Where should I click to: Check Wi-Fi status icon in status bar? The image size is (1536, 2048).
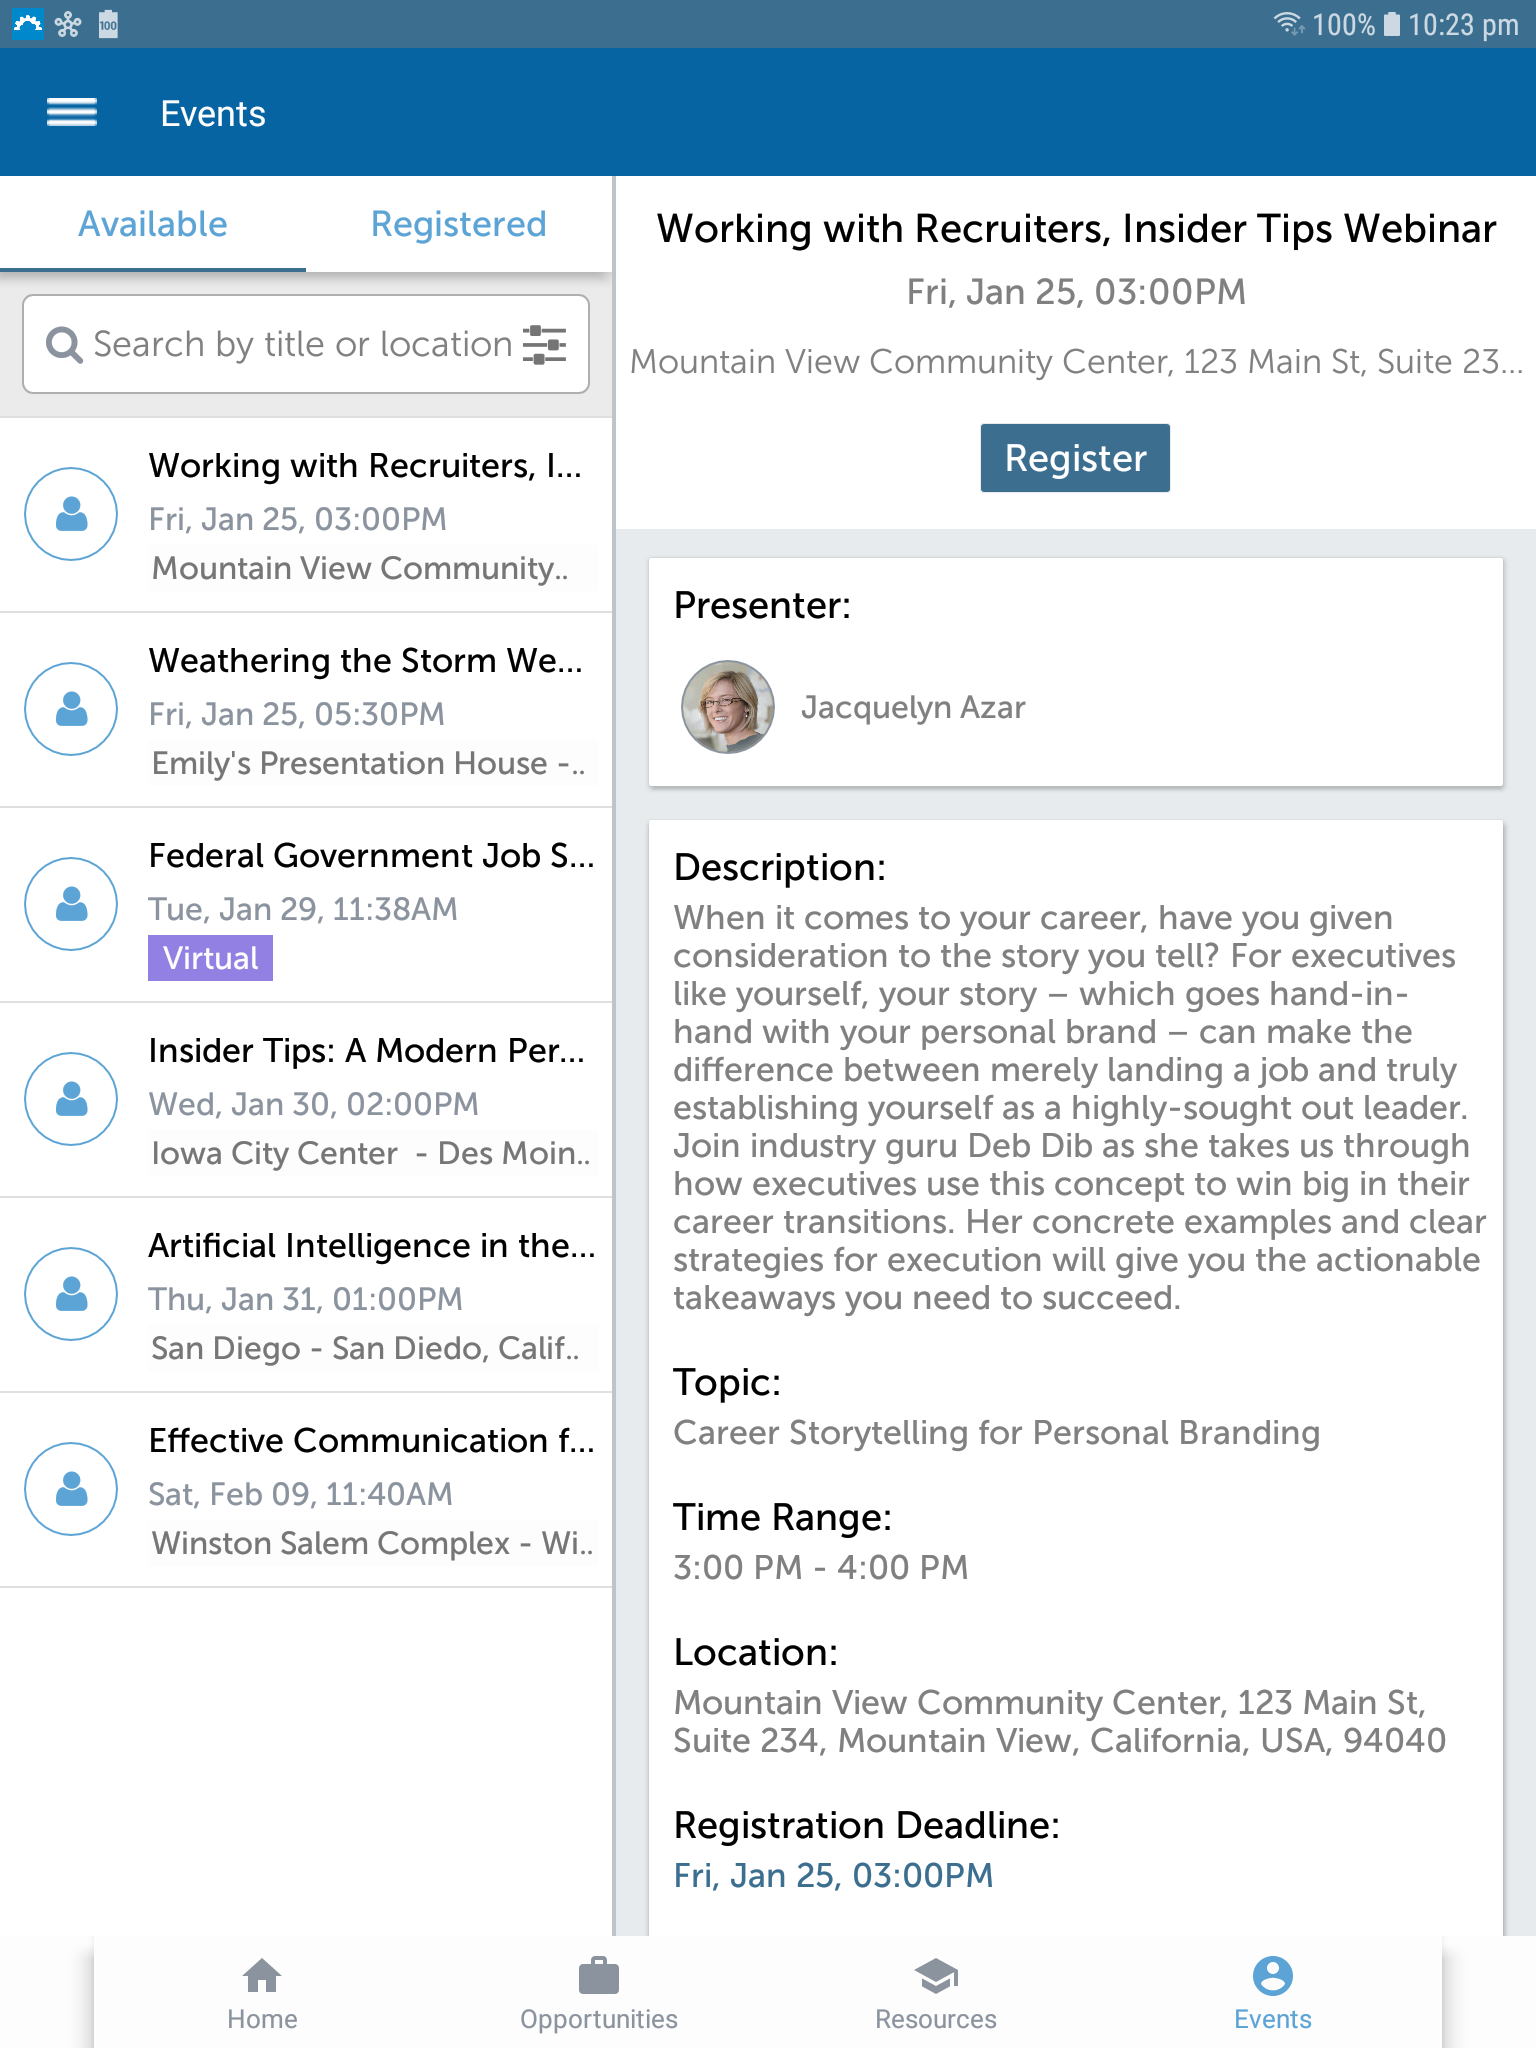[1288, 23]
